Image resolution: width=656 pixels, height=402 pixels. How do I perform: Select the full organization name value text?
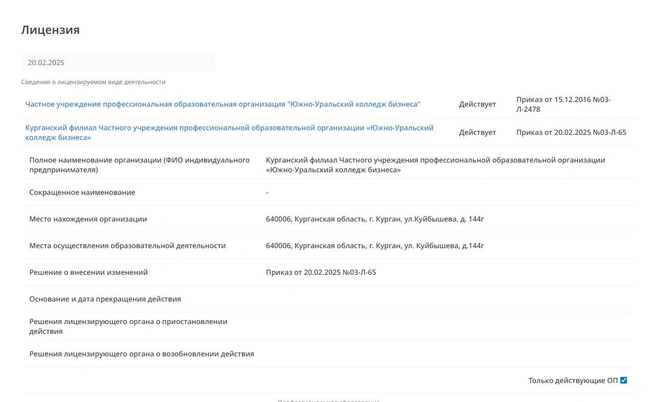click(436, 165)
